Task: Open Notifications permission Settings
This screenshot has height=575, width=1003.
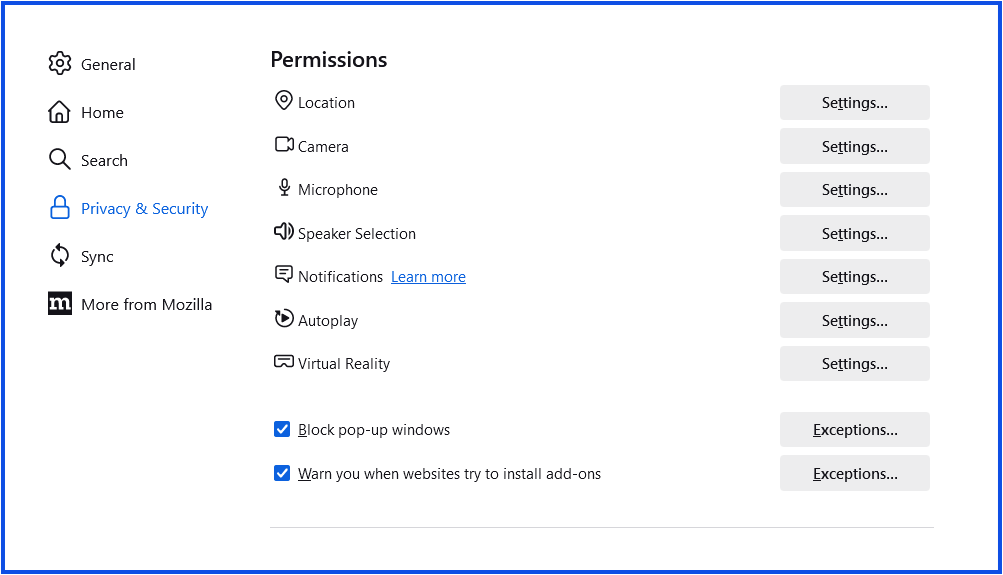Action: (854, 277)
